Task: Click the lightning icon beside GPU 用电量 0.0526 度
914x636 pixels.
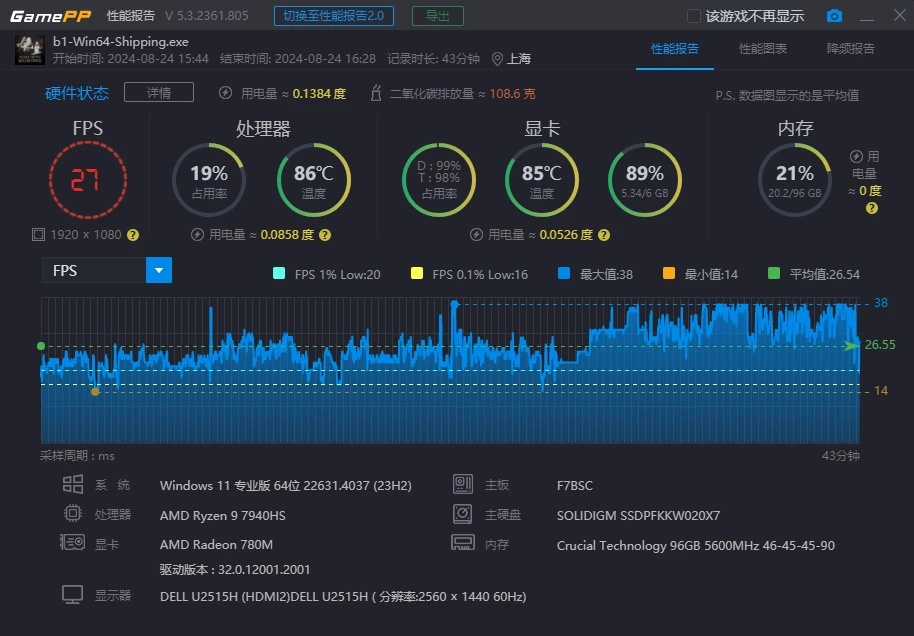Action: coord(476,234)
